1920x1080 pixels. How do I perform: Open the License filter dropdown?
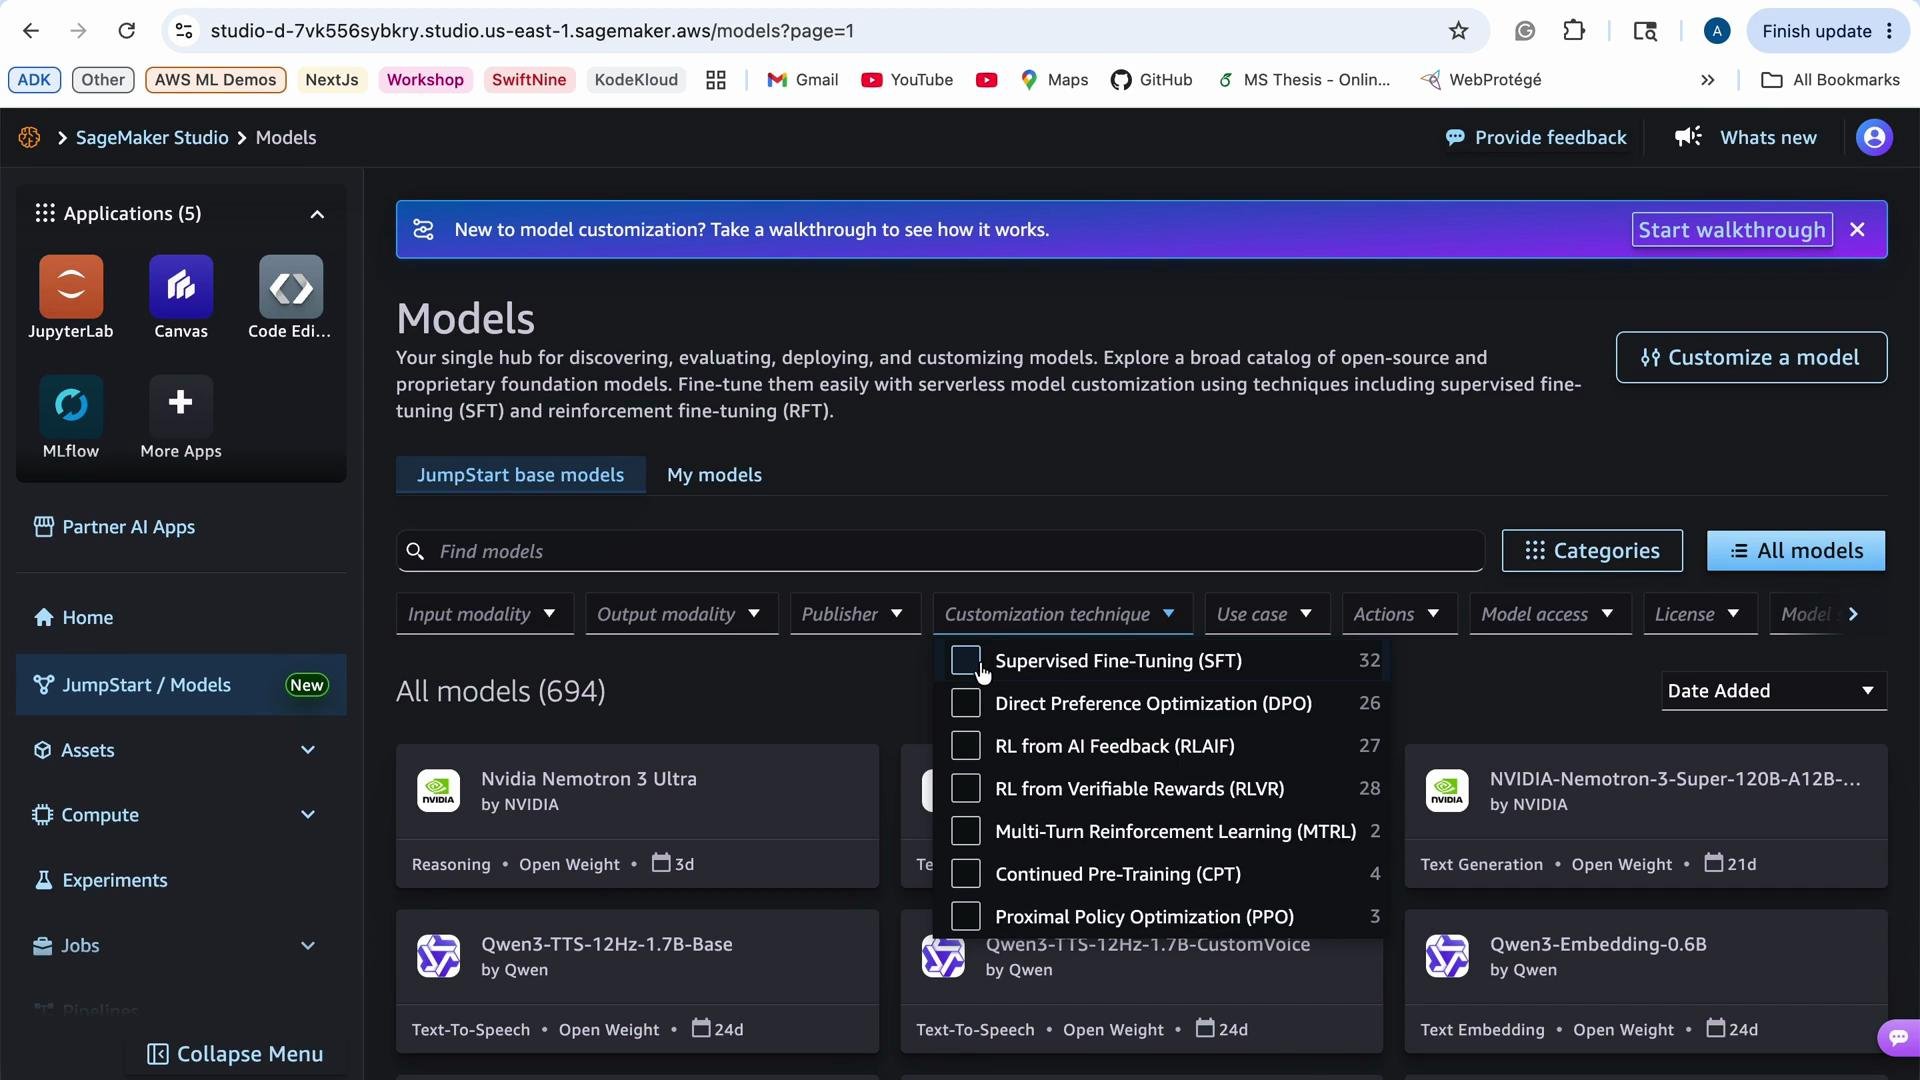[1699, 614]
